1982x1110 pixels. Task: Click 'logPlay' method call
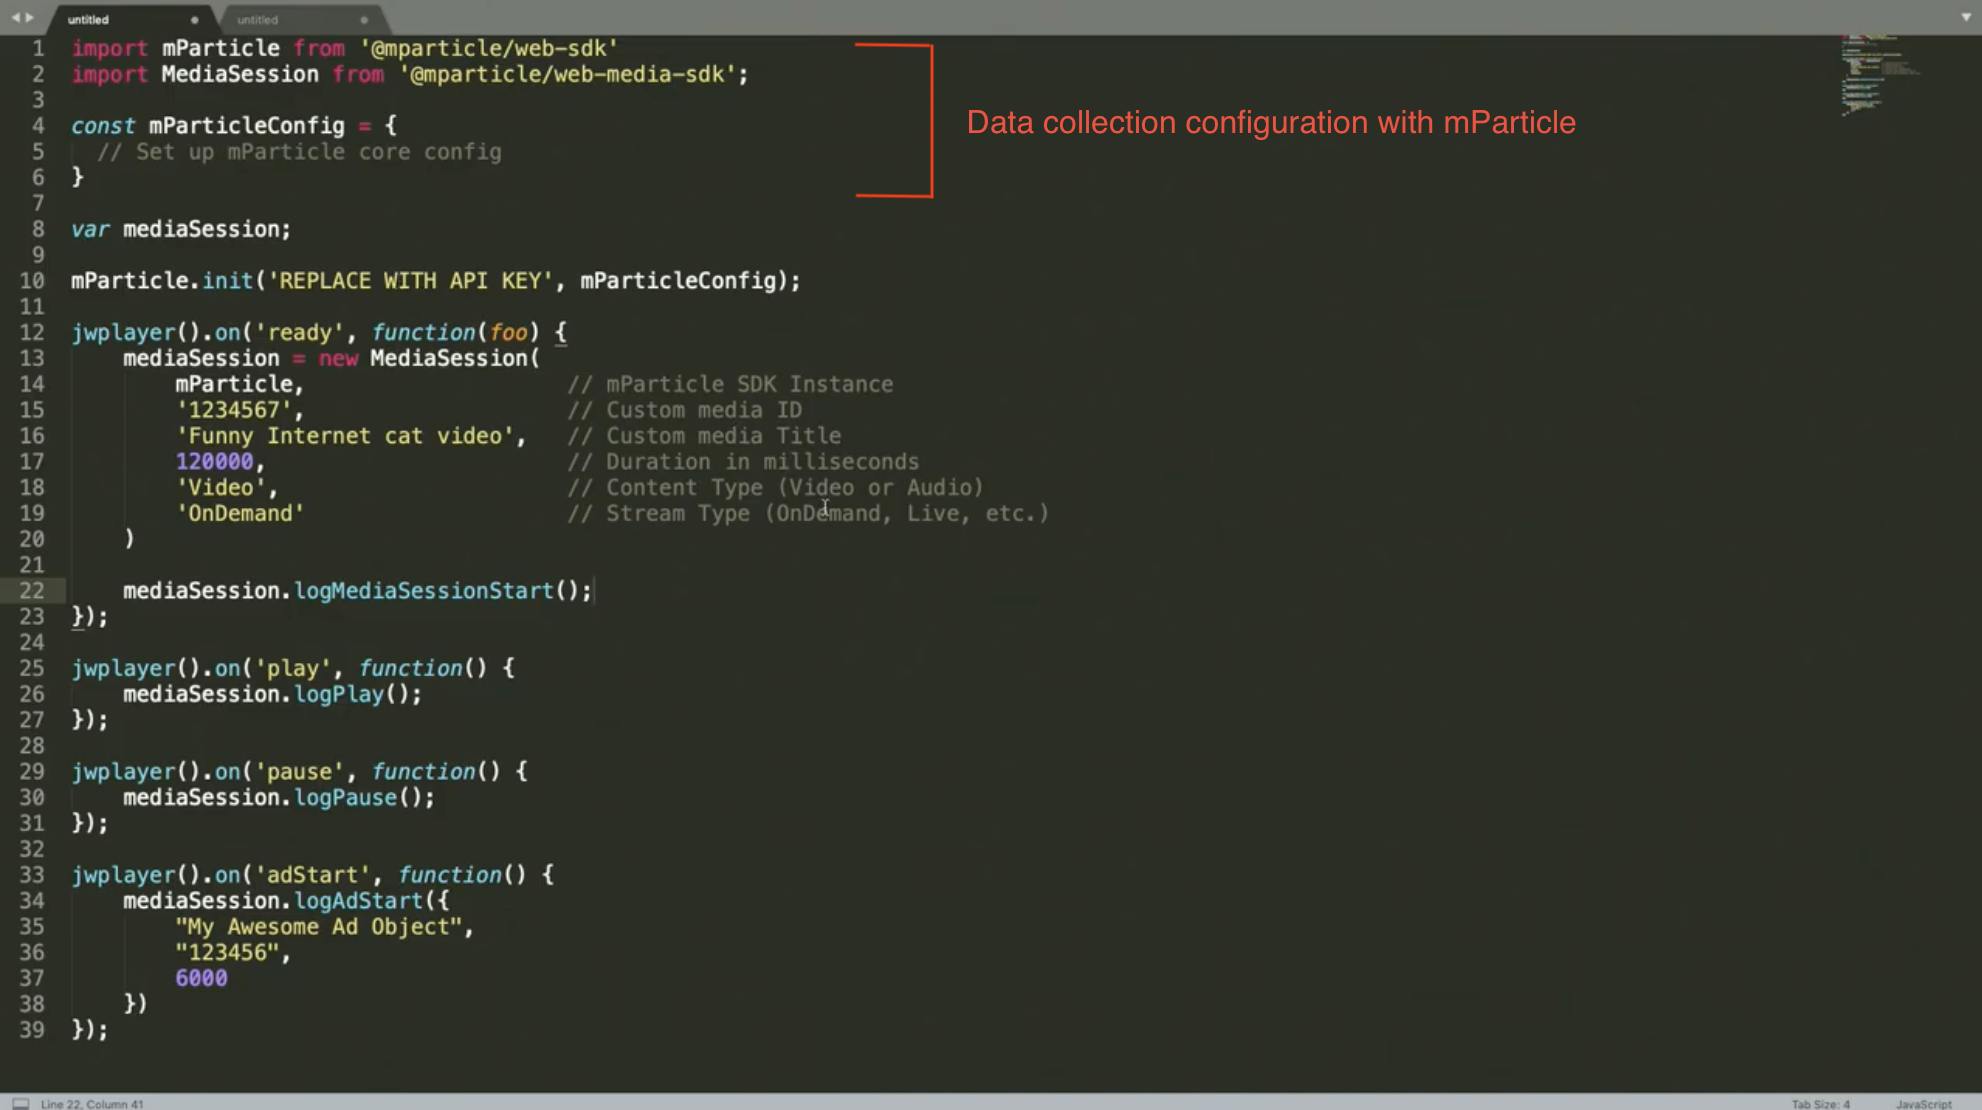click(338, 694)
